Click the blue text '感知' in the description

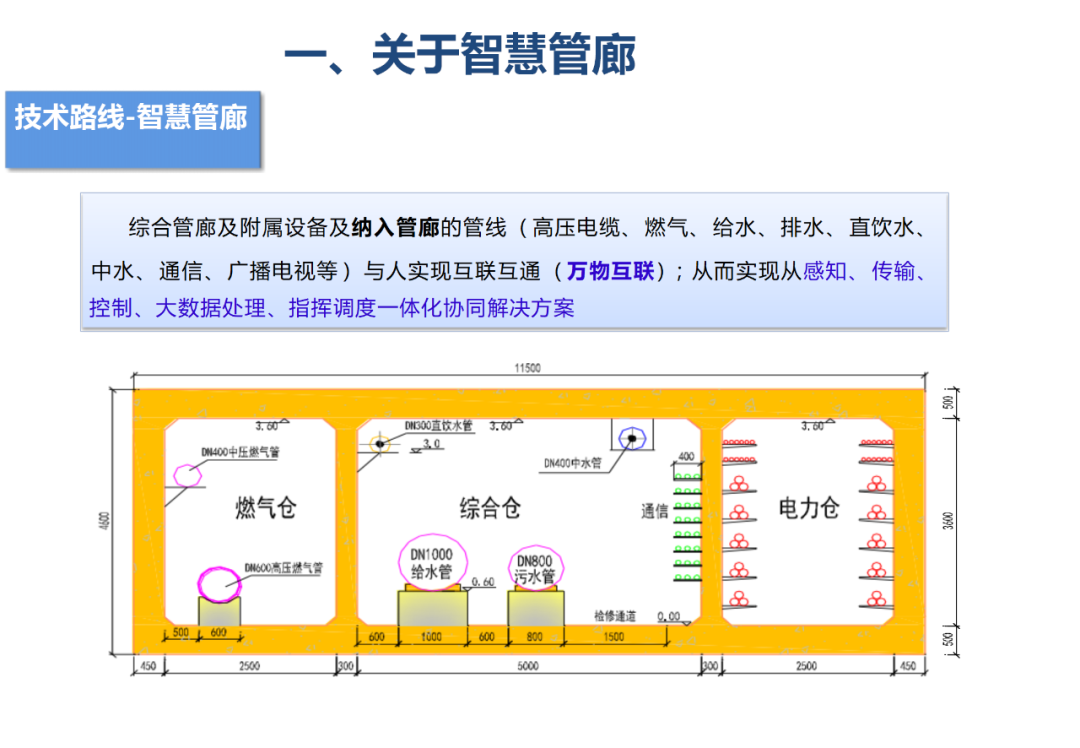tap(824, 271)
